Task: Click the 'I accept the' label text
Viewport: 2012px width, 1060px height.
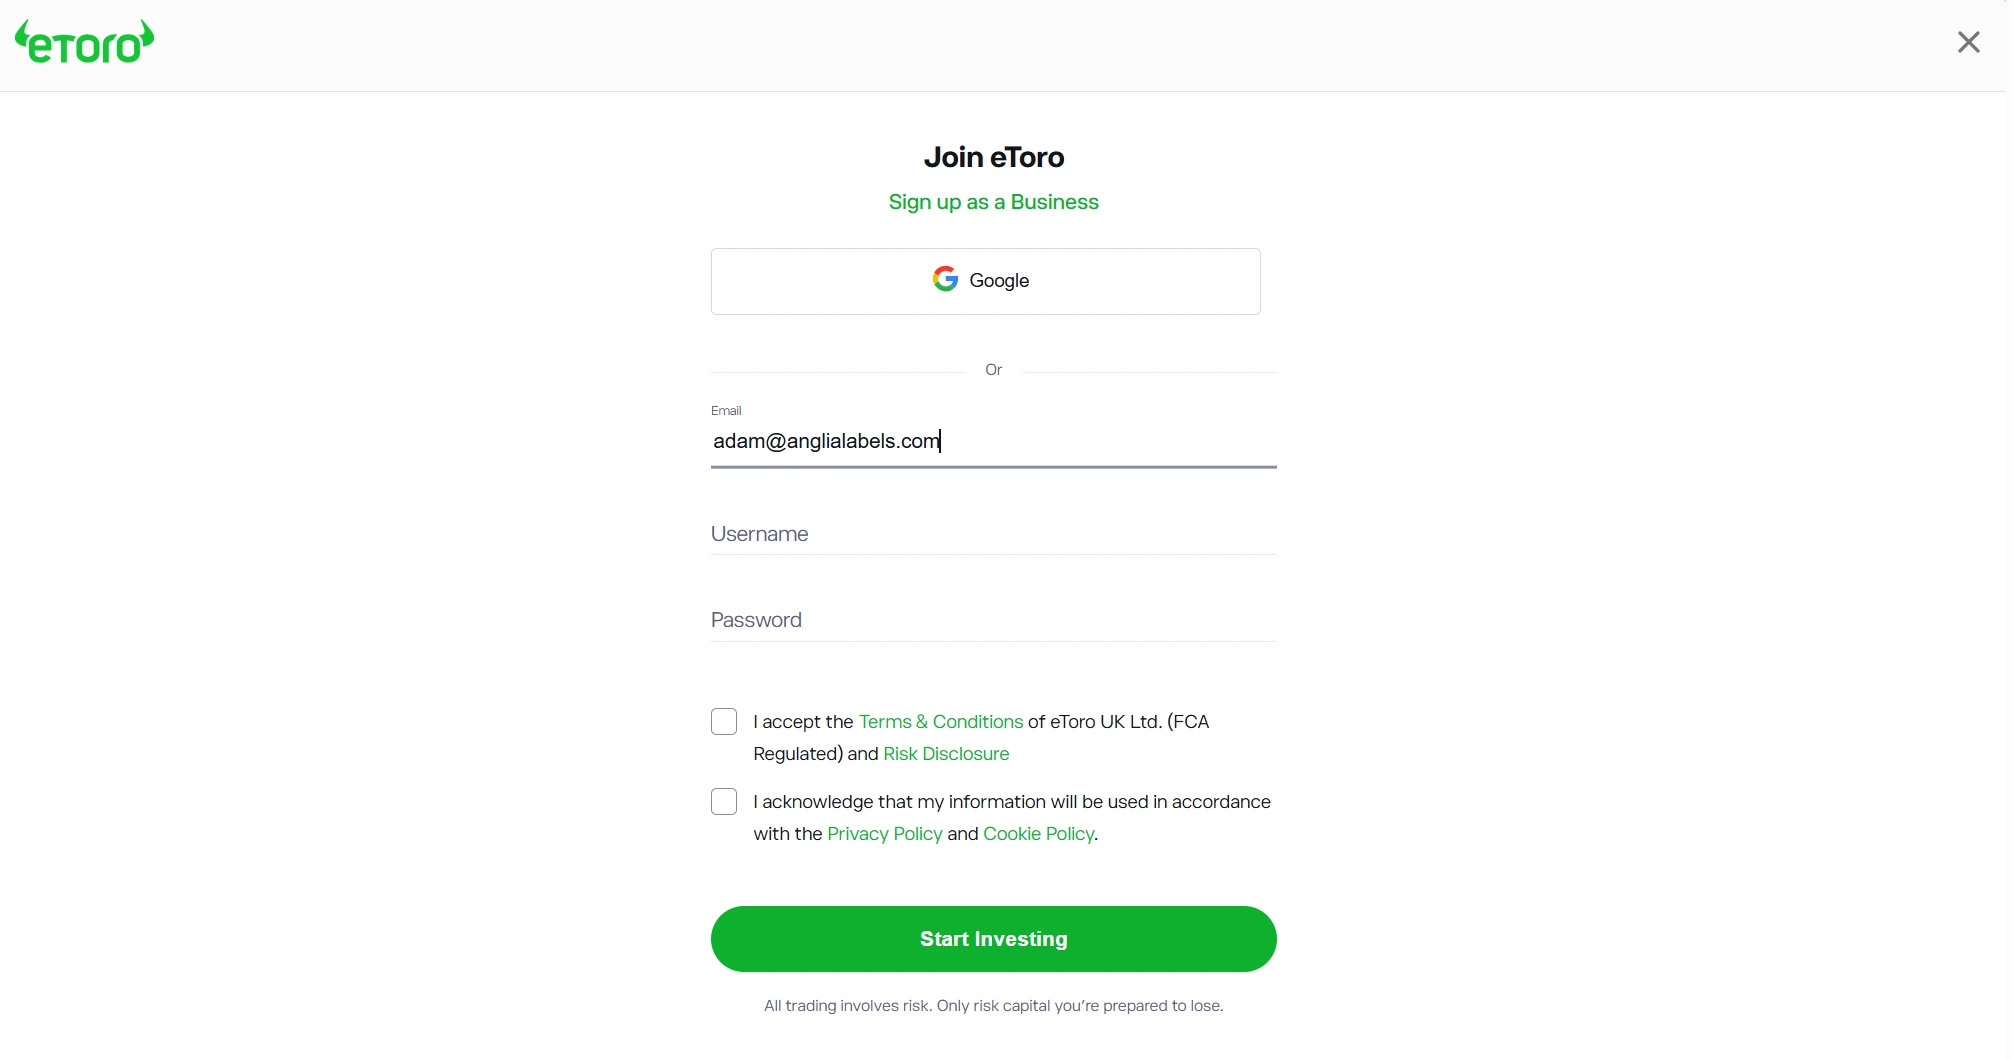Action: pos(803,722)
